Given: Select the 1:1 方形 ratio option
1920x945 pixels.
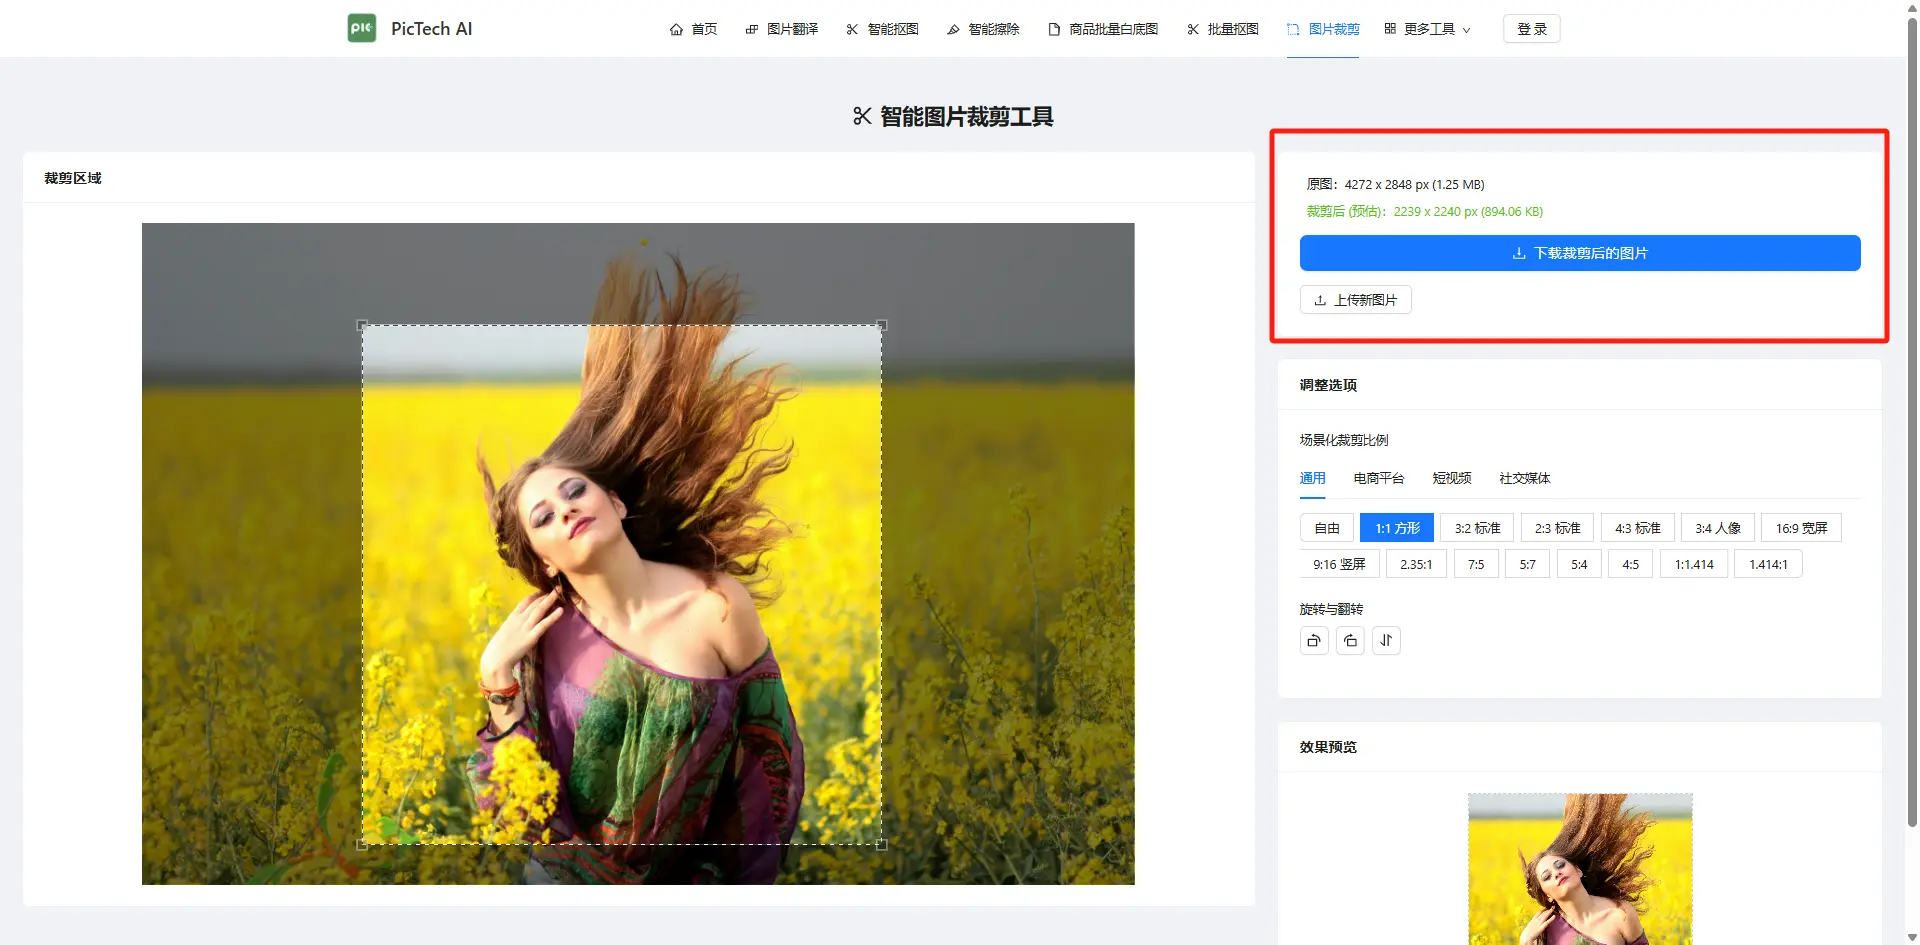Looking at the screenshot, I should click(1397, 527).
